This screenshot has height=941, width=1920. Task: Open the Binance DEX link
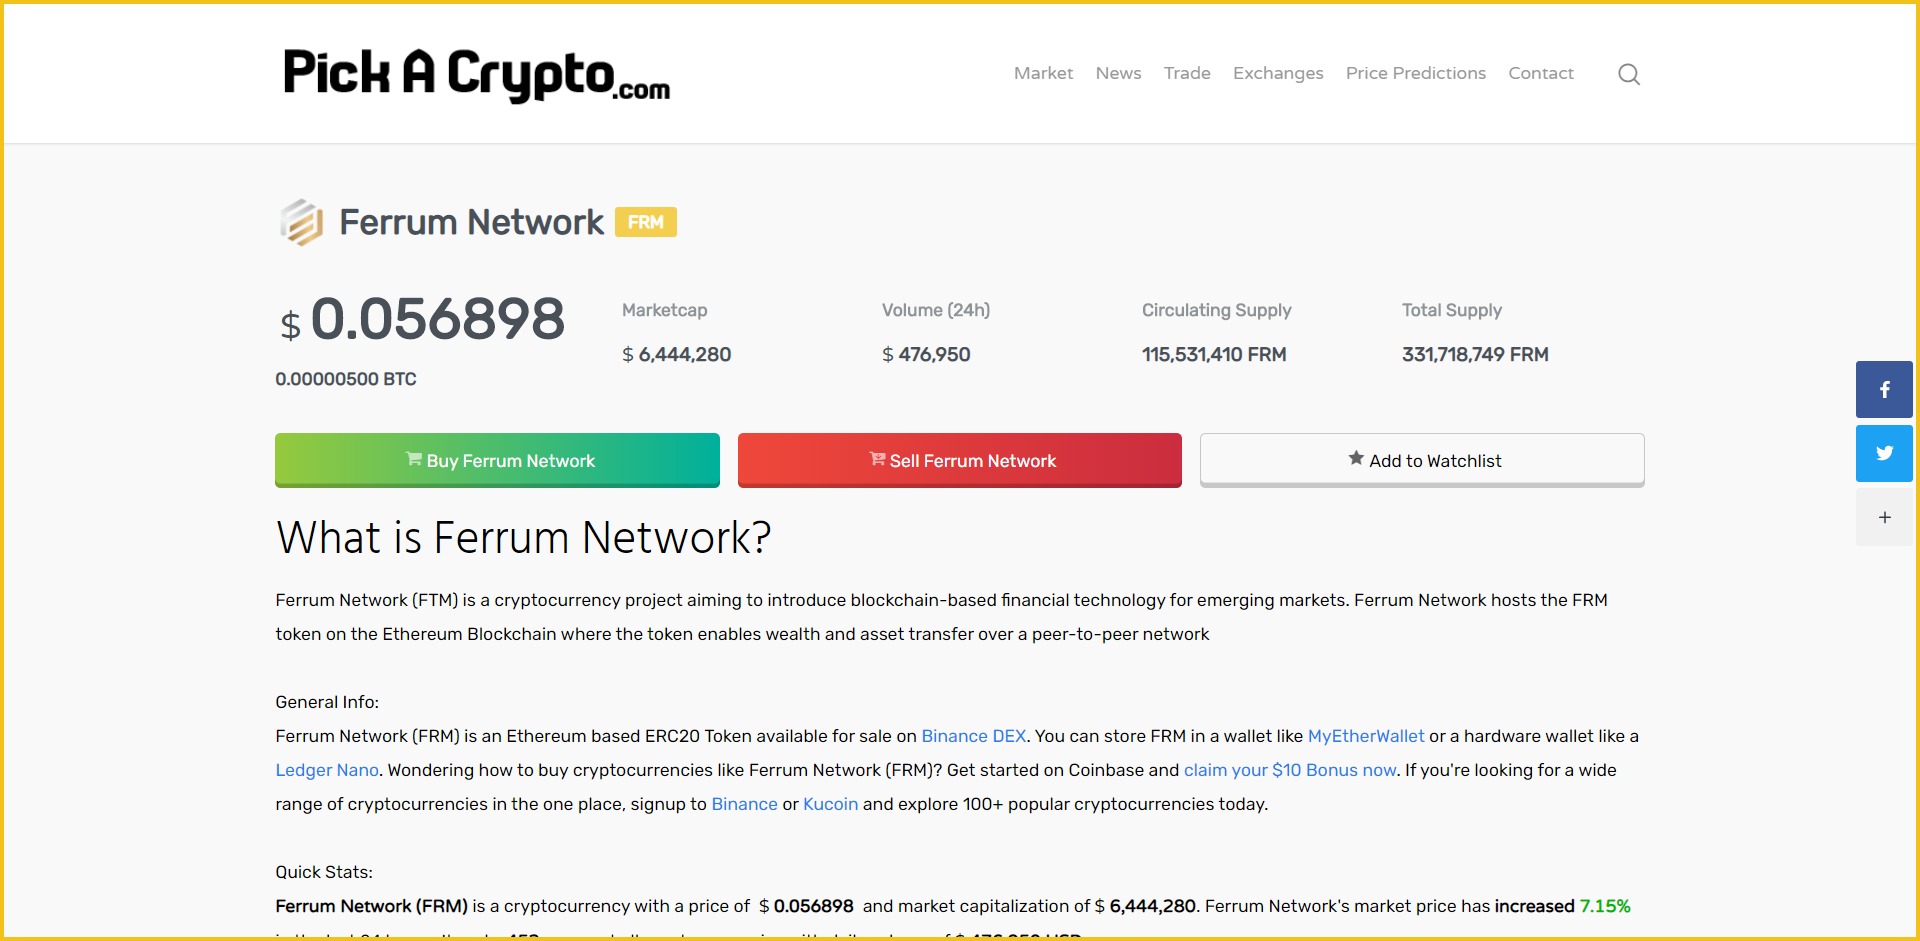(973, 736)
